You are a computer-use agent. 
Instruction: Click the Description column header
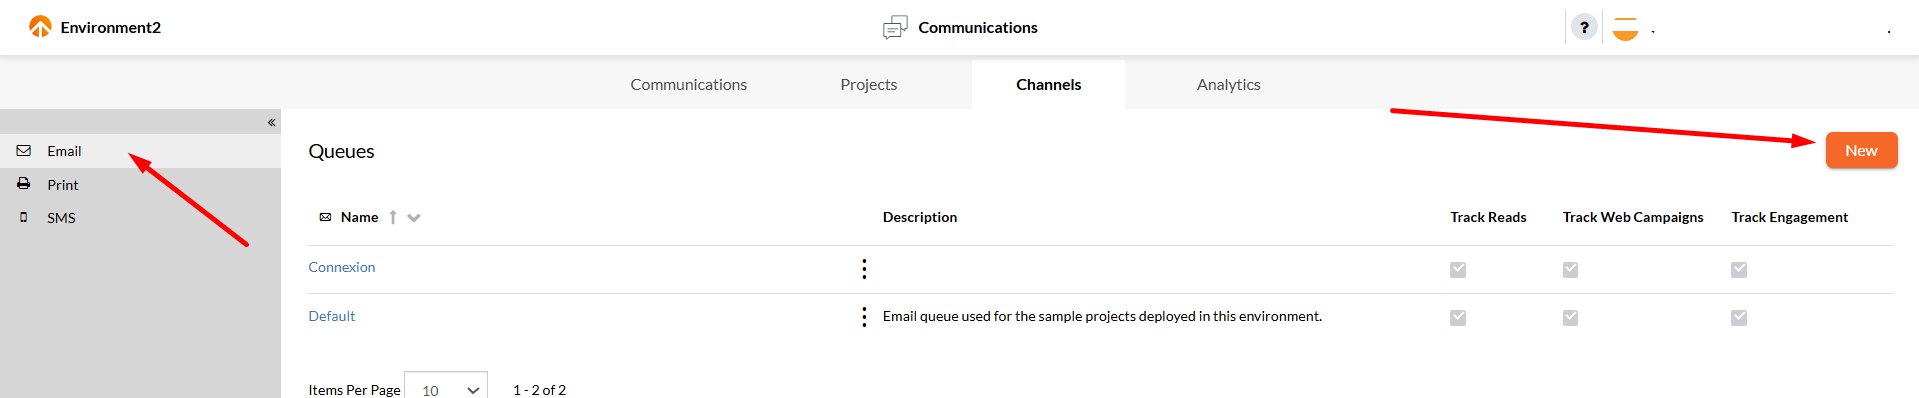(x=920, y=217)
